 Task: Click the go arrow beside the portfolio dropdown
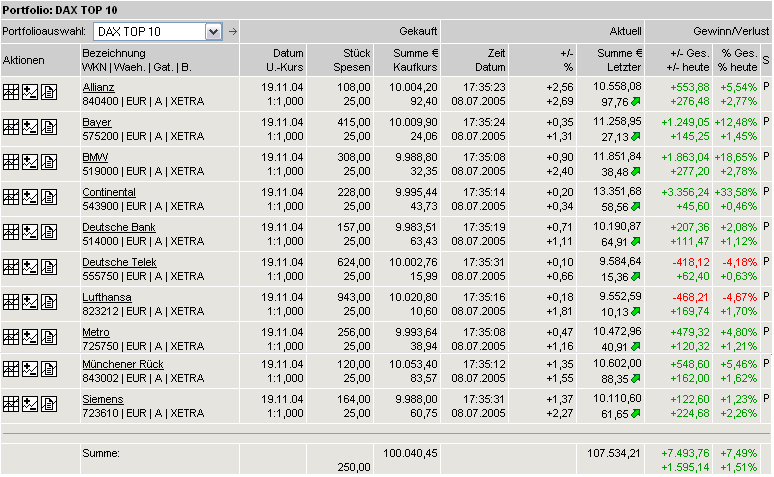click(233, 31)
